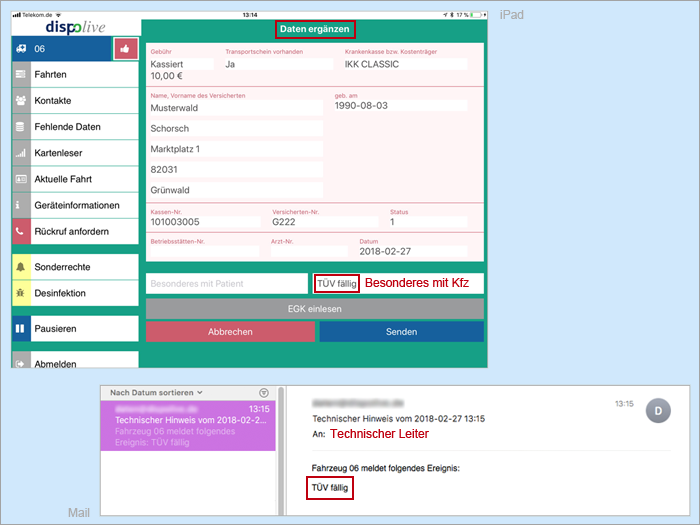Click the Kontakte people icon
The width and height of the screenshot is (700, 525).
click(x=21, y=101)
